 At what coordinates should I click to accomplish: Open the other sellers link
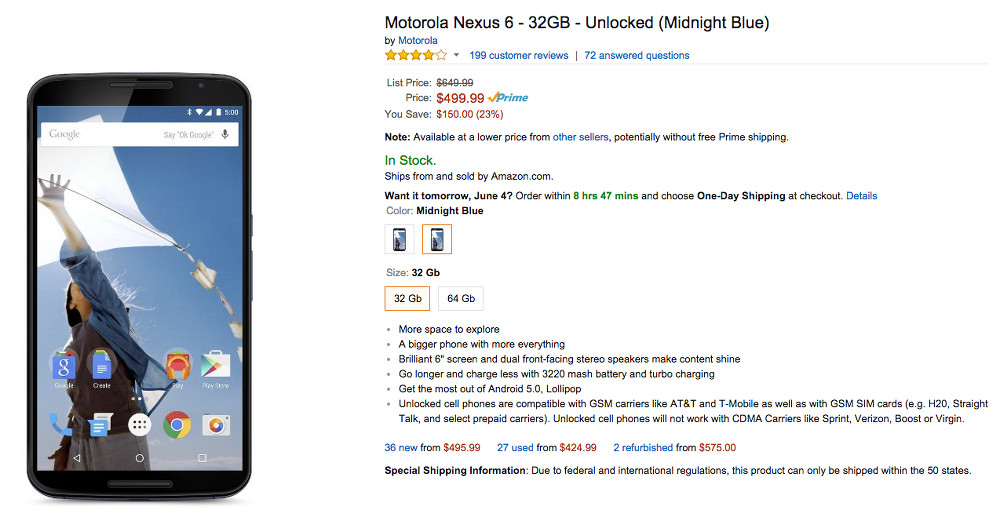pos(580,137)
